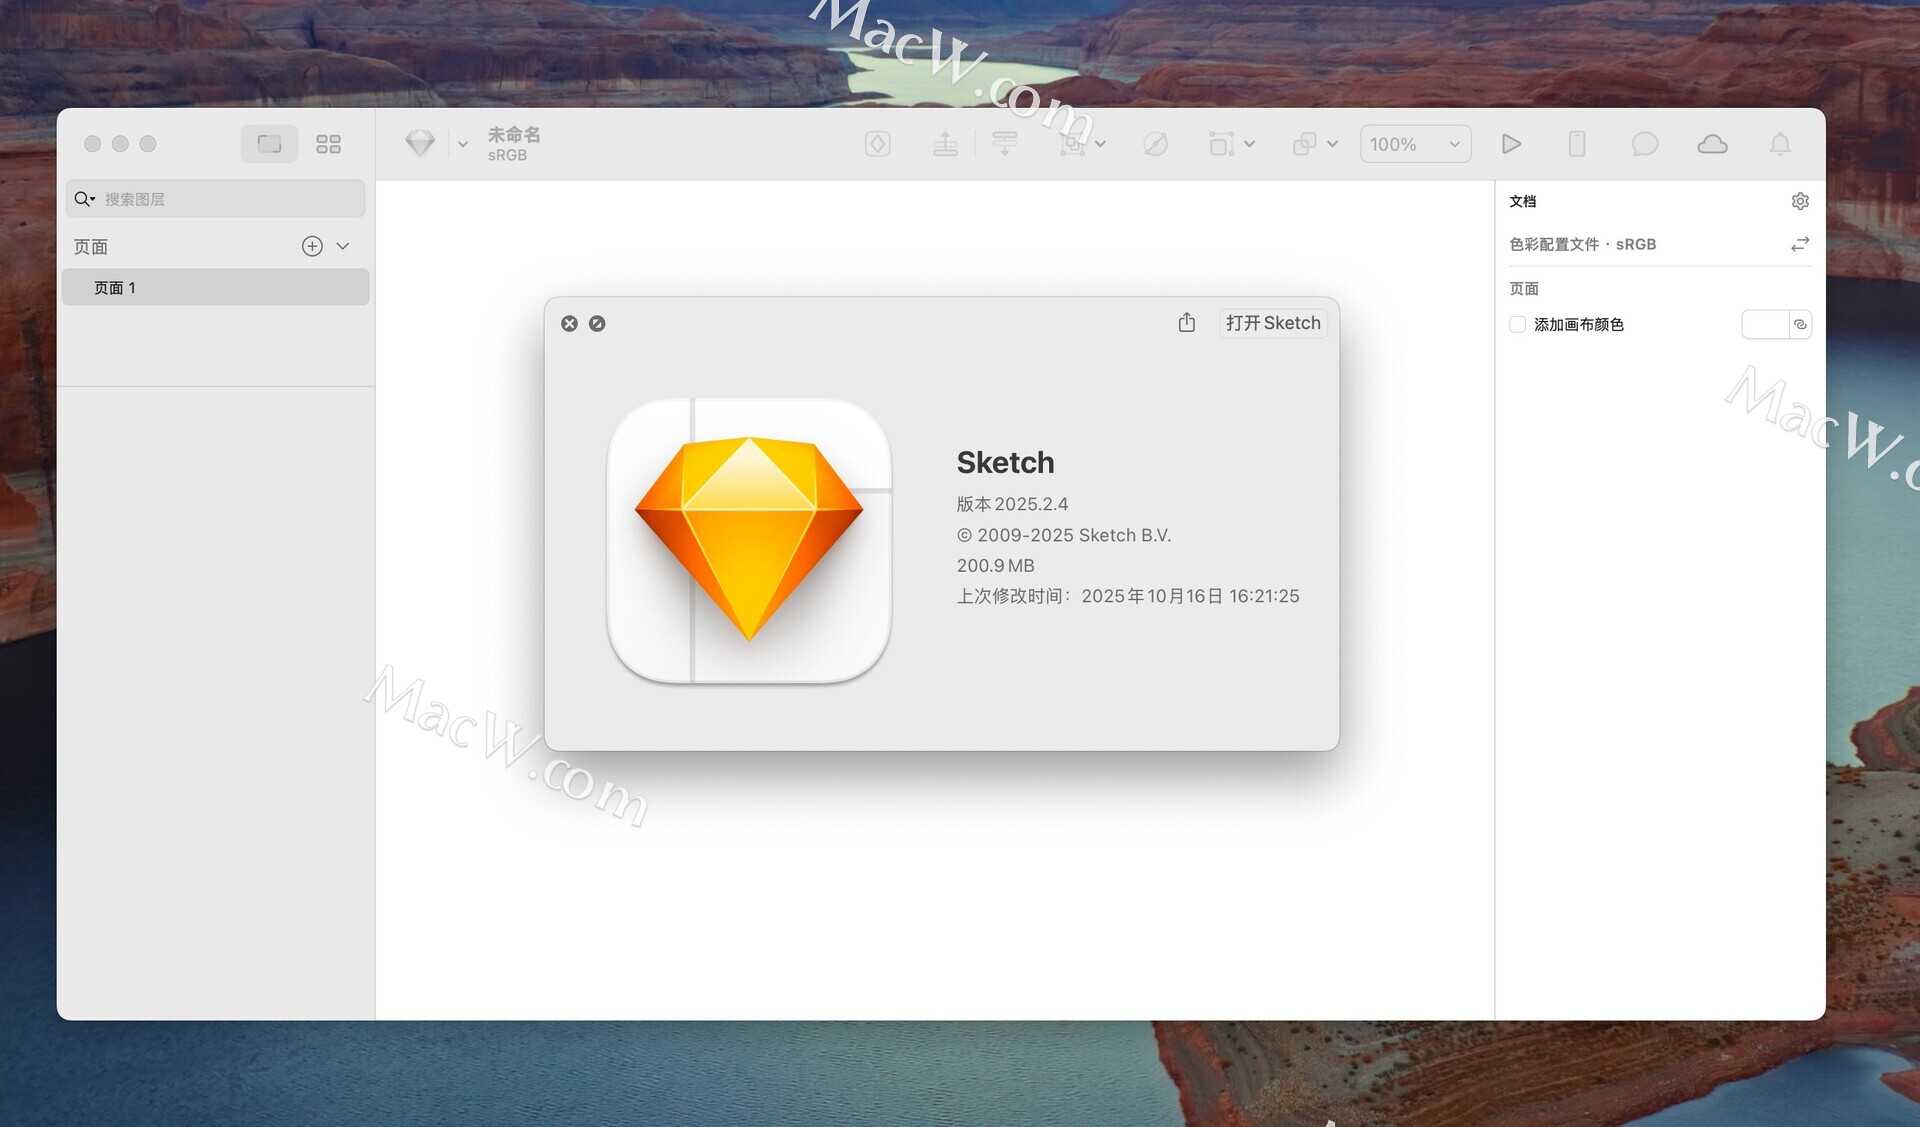
Task: Click the 打开 Sketch button
Action: click(x=1272, y=322)
